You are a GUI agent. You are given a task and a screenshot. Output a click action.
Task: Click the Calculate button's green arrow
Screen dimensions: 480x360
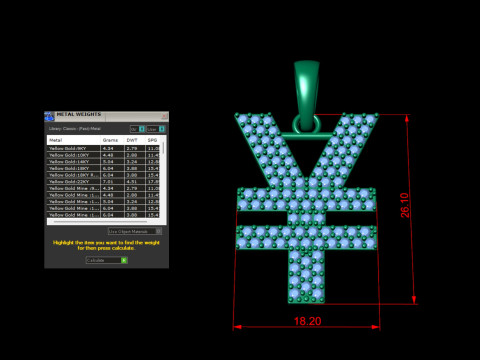tap(124, 260)
